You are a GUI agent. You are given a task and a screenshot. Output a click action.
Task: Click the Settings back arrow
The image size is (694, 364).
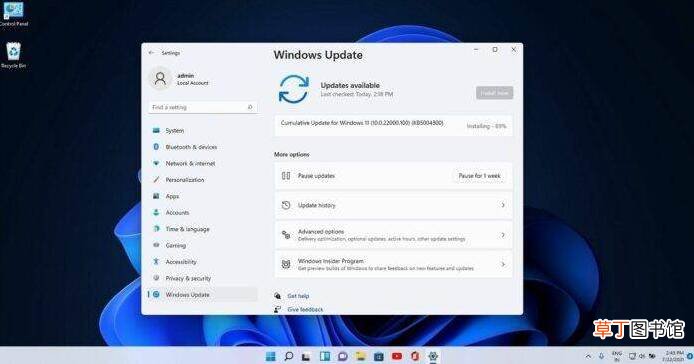point(151,53)
